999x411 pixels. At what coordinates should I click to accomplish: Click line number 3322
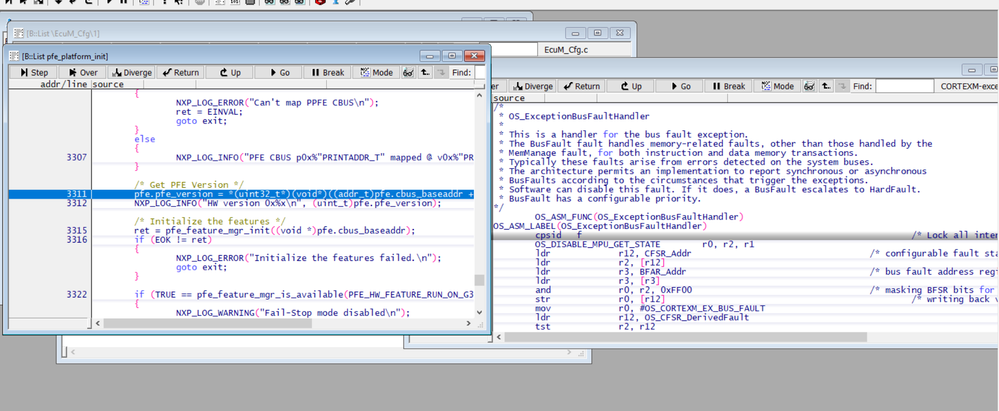pyautogui.click(x=76, y=294)
